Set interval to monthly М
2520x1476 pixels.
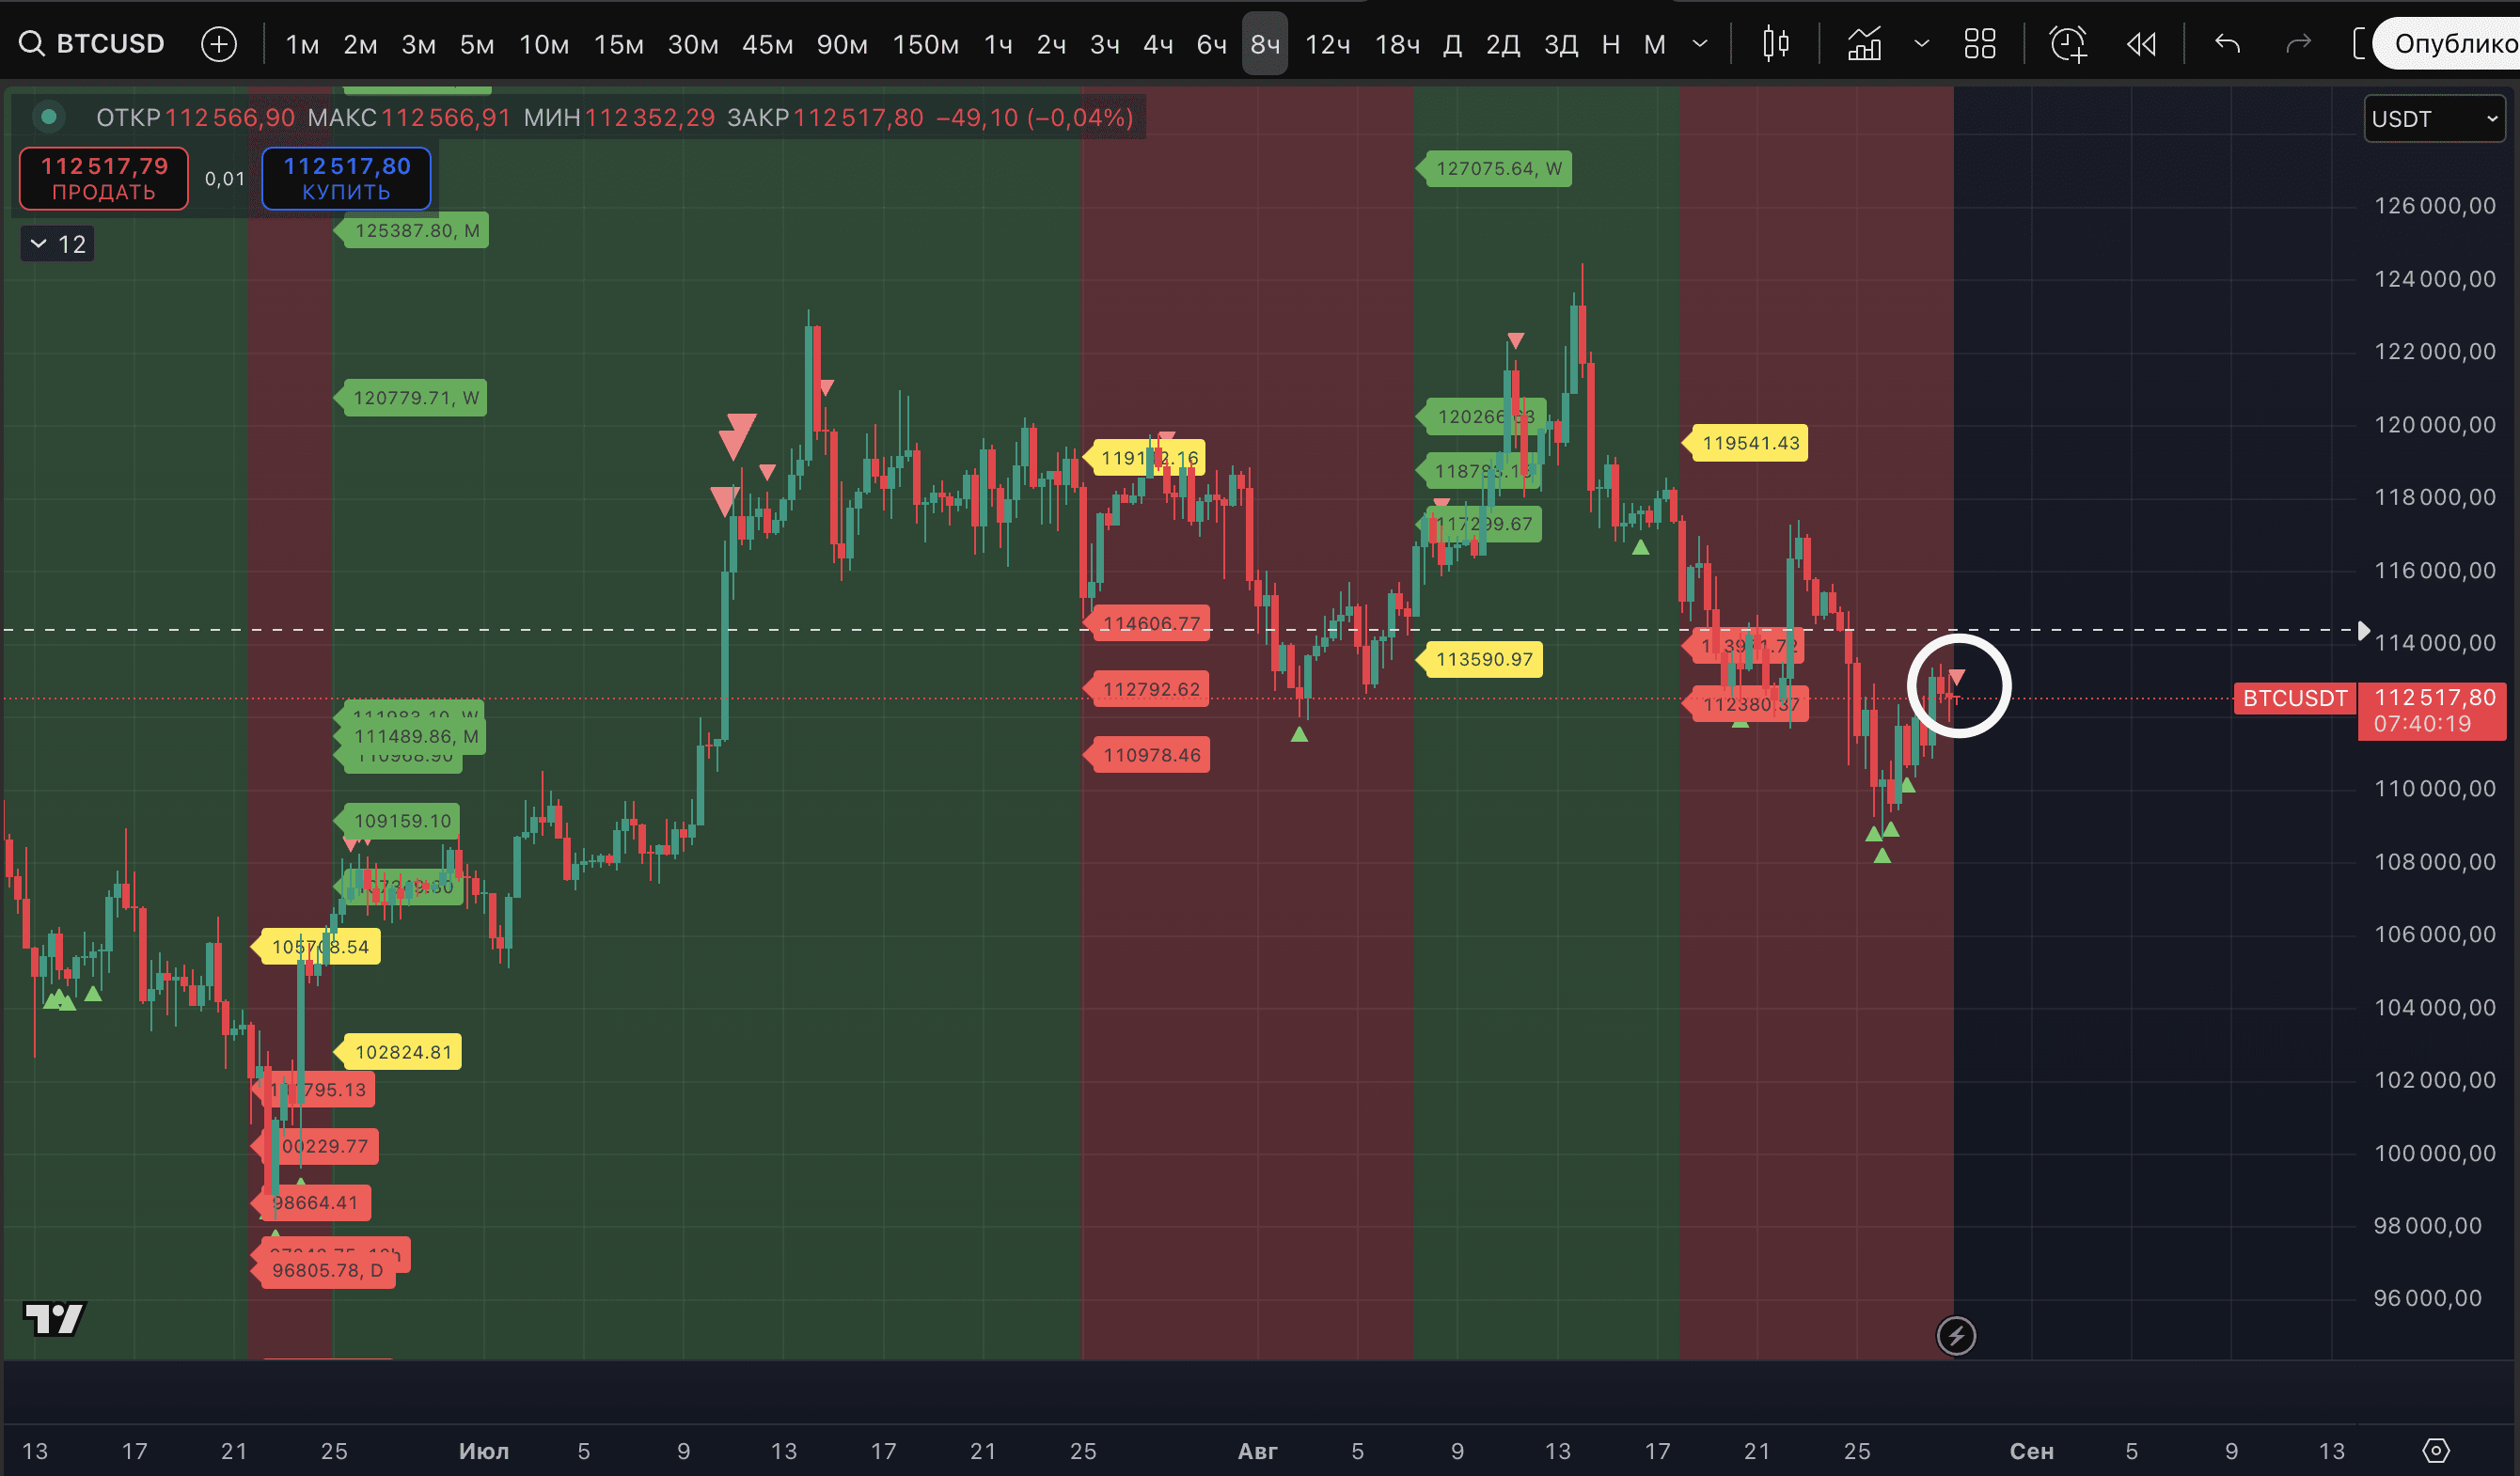tap(1655, 44)
